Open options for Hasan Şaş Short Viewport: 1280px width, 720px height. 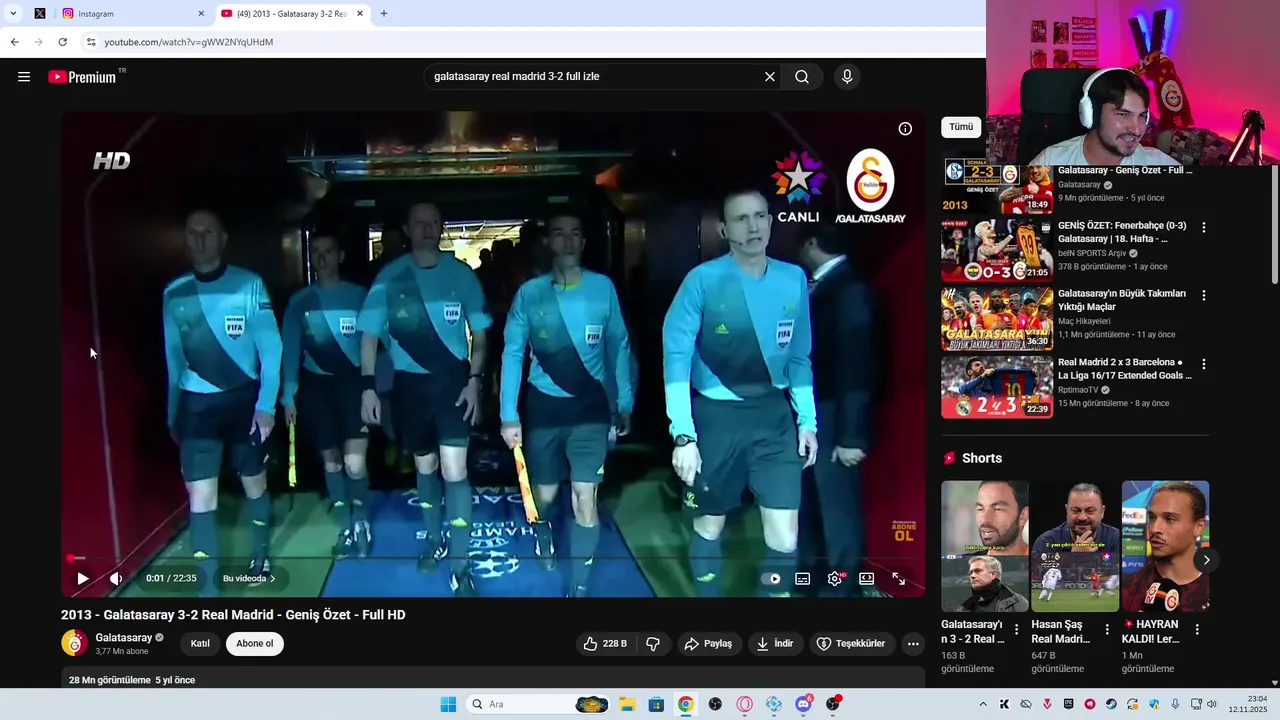coord(1107,629)
